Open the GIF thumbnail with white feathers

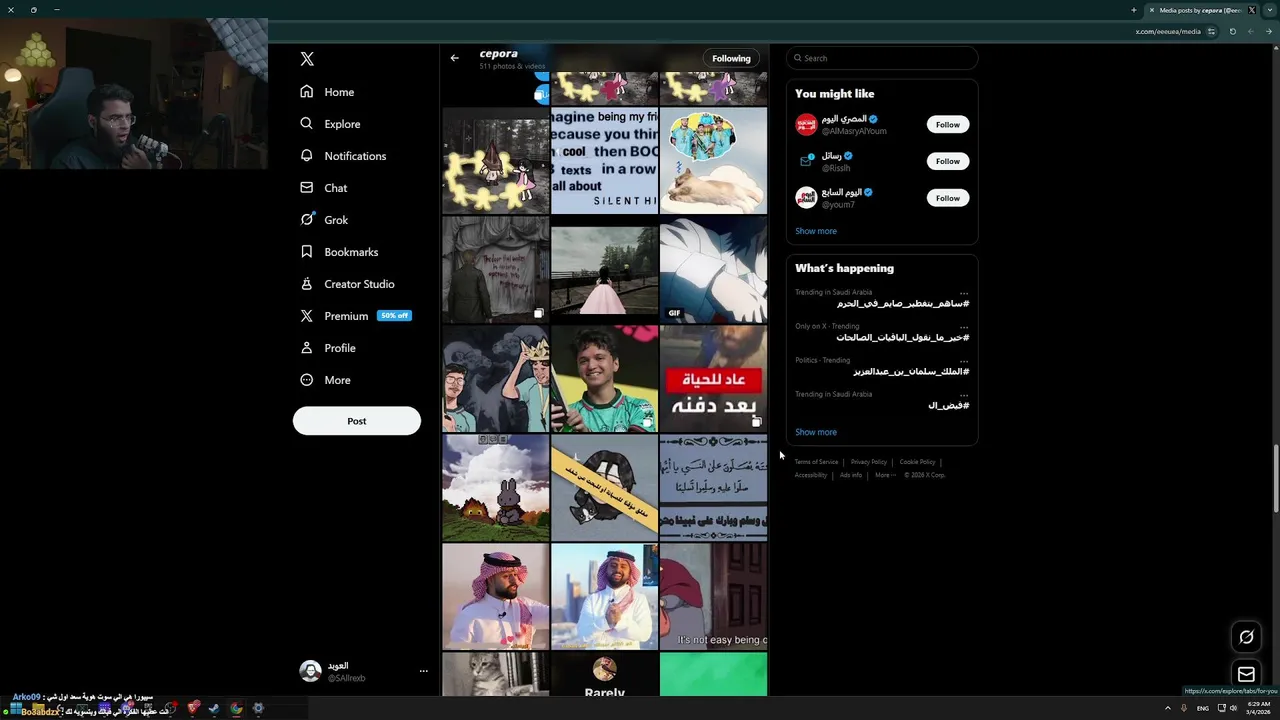713,270
